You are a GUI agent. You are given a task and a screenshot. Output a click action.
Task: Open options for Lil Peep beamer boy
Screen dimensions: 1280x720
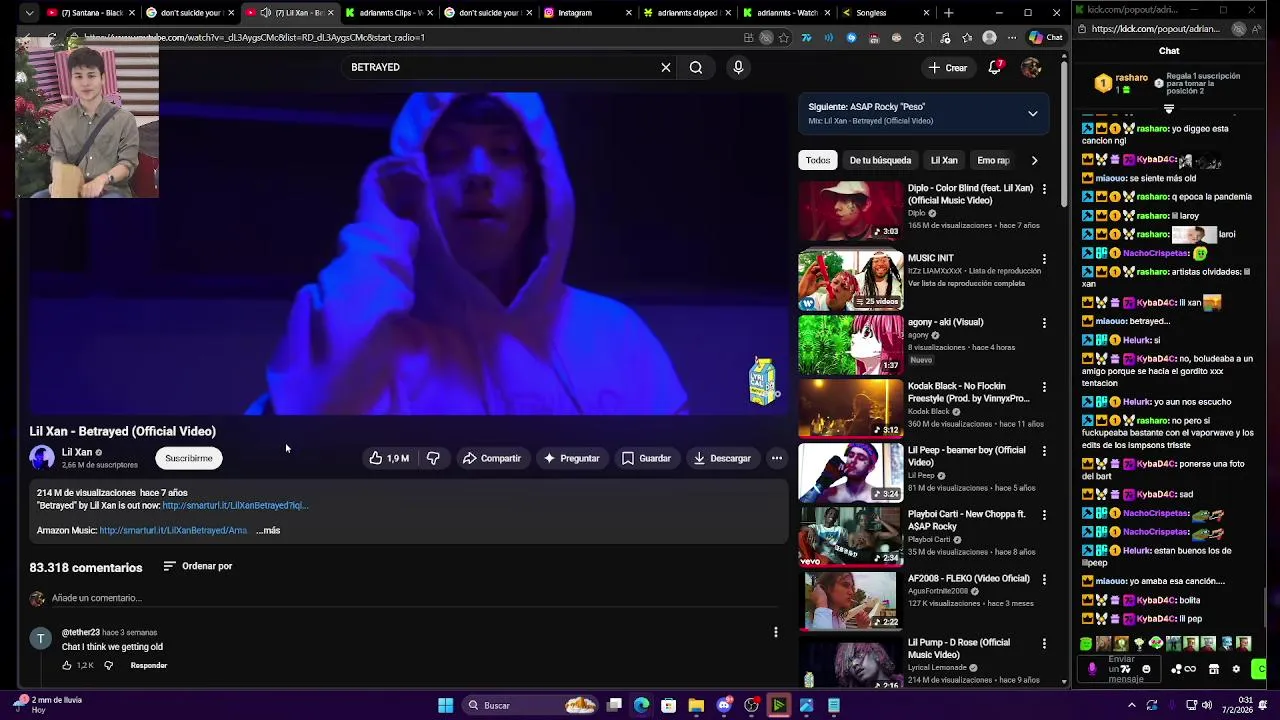point(1044,451)
